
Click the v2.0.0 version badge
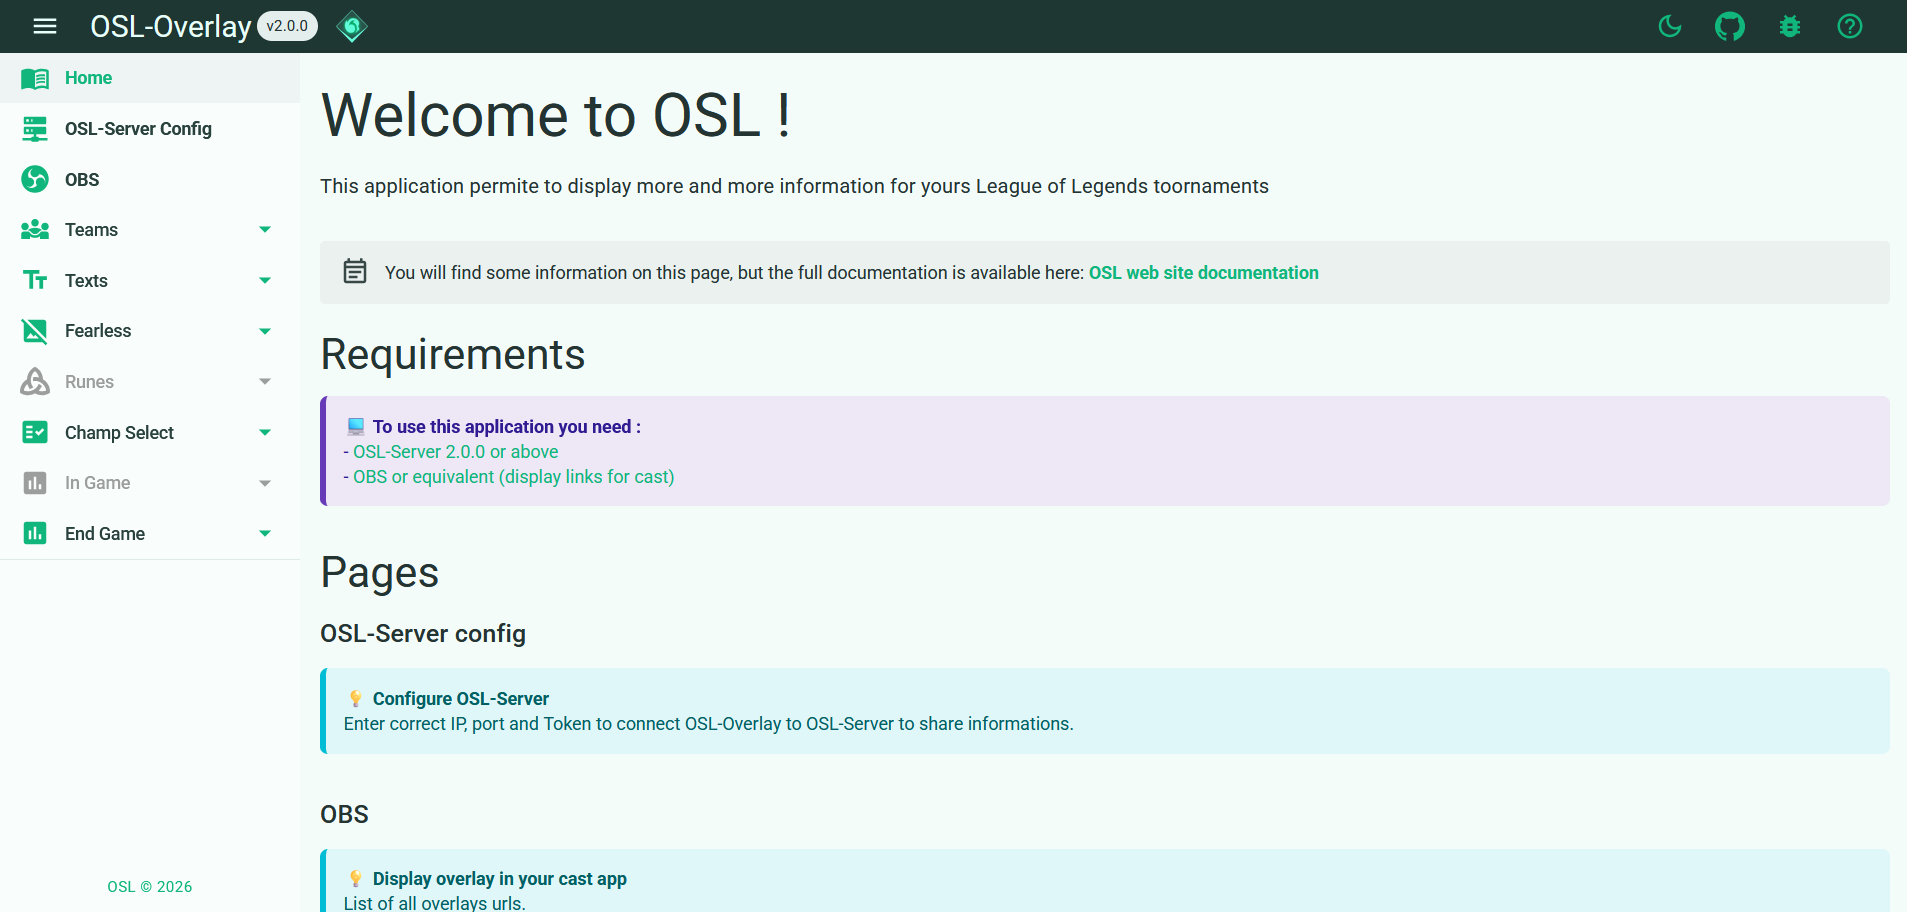(x=288, y=26)
